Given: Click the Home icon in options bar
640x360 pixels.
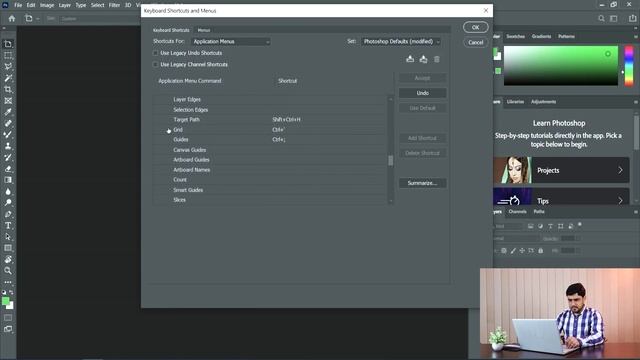Looking at the screenshot, I should [12, 18].
